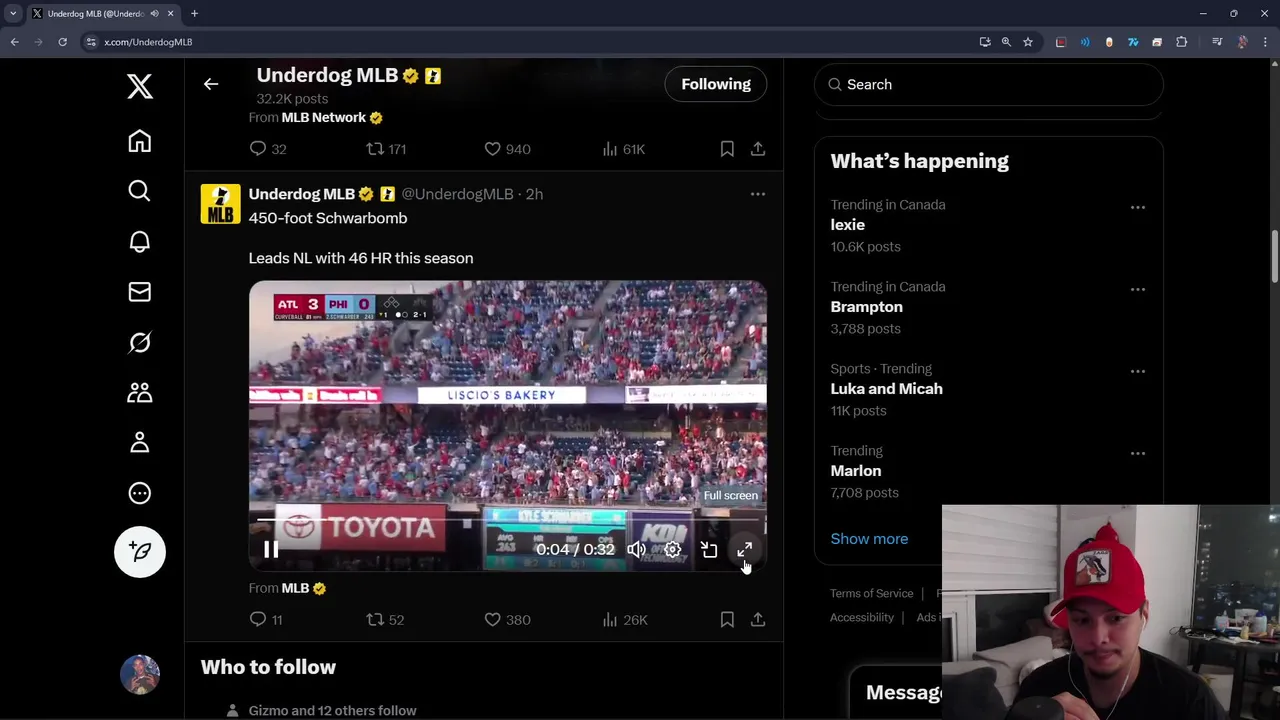Go to Home in the sidebar
This screenshot has height=720, width=1280.
pyautogui.click(x=140, y=141)
